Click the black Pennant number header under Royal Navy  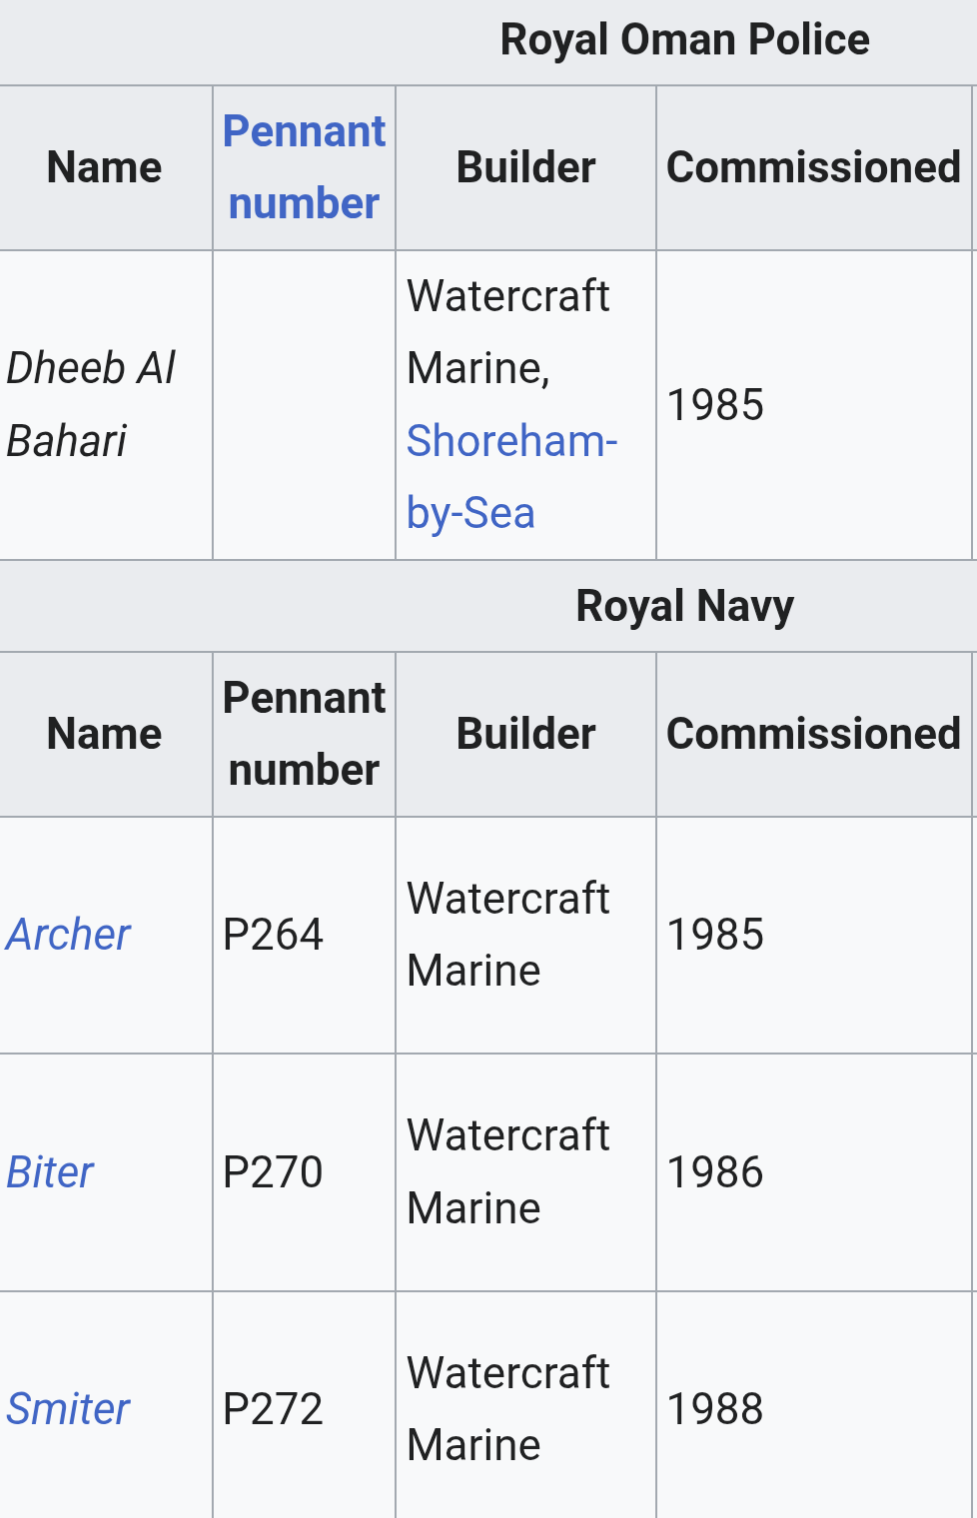[x=304, y=734]
